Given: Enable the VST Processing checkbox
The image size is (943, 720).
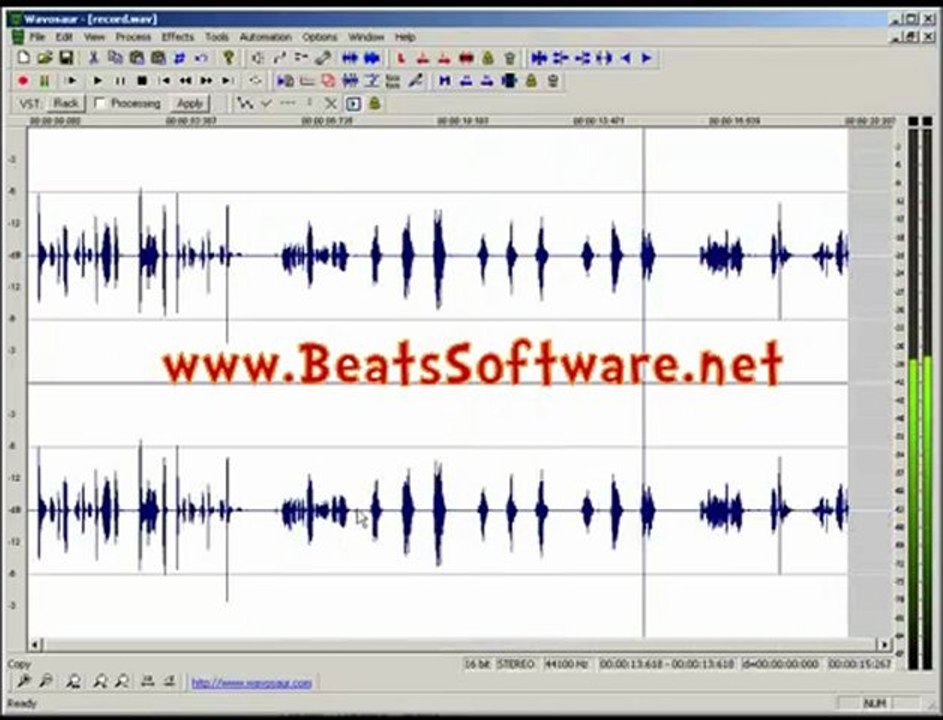Looking at the screenshot, I should [100, 103].
